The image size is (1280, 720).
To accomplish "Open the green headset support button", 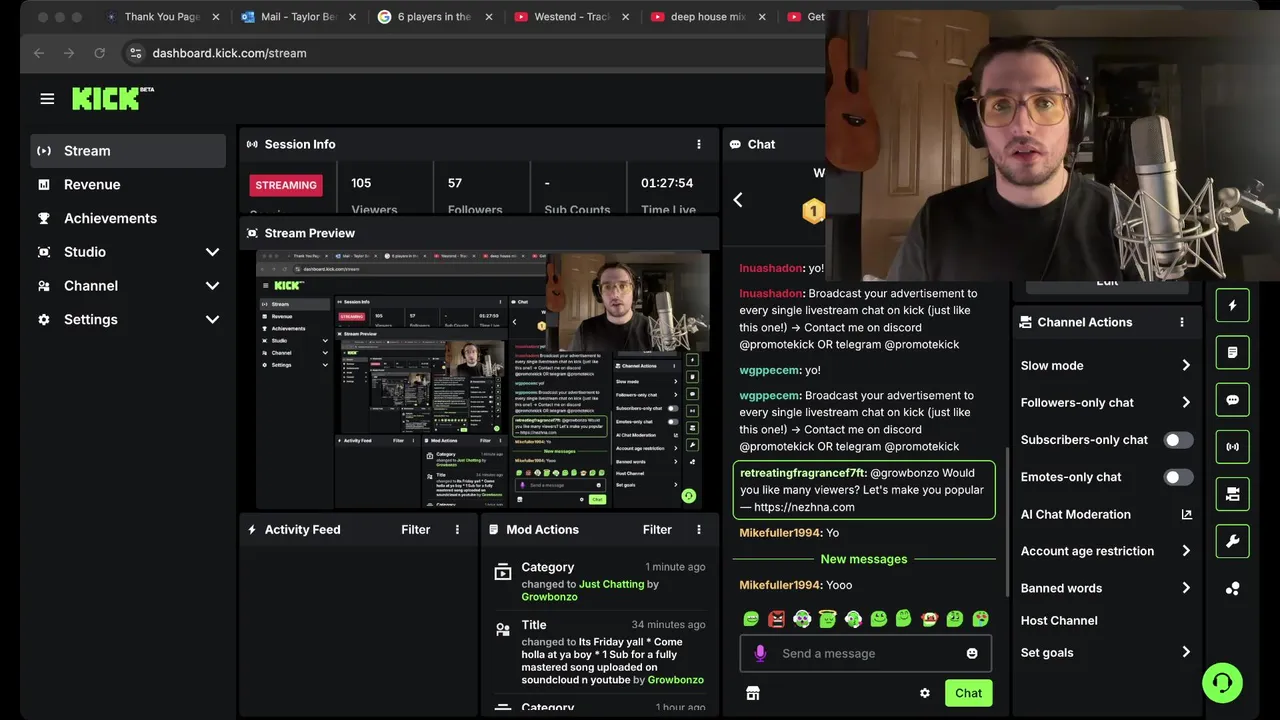I will [1222, 683].
